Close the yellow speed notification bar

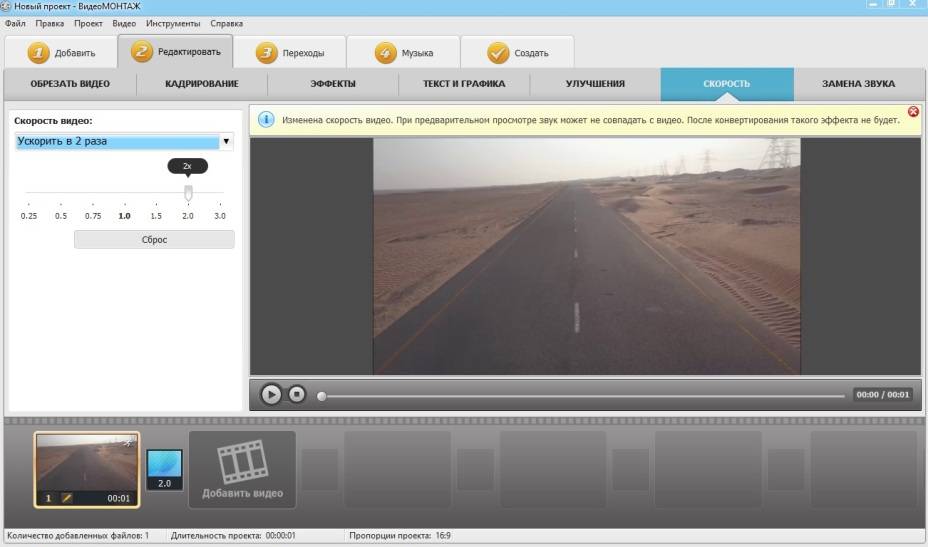tap(912, 112)
